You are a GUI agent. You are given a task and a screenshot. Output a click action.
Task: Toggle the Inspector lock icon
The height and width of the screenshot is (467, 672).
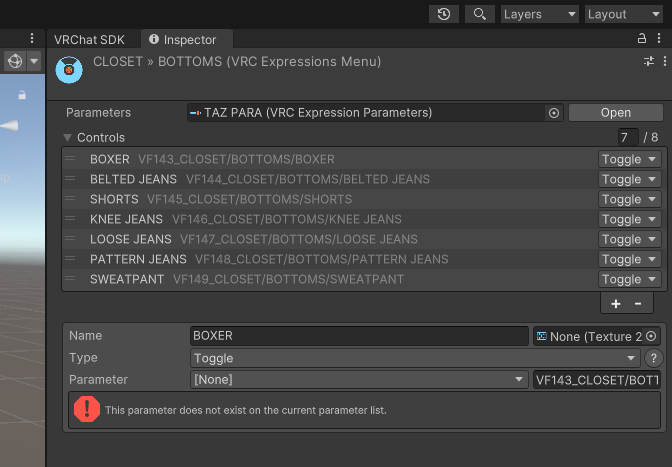point(642,39)
